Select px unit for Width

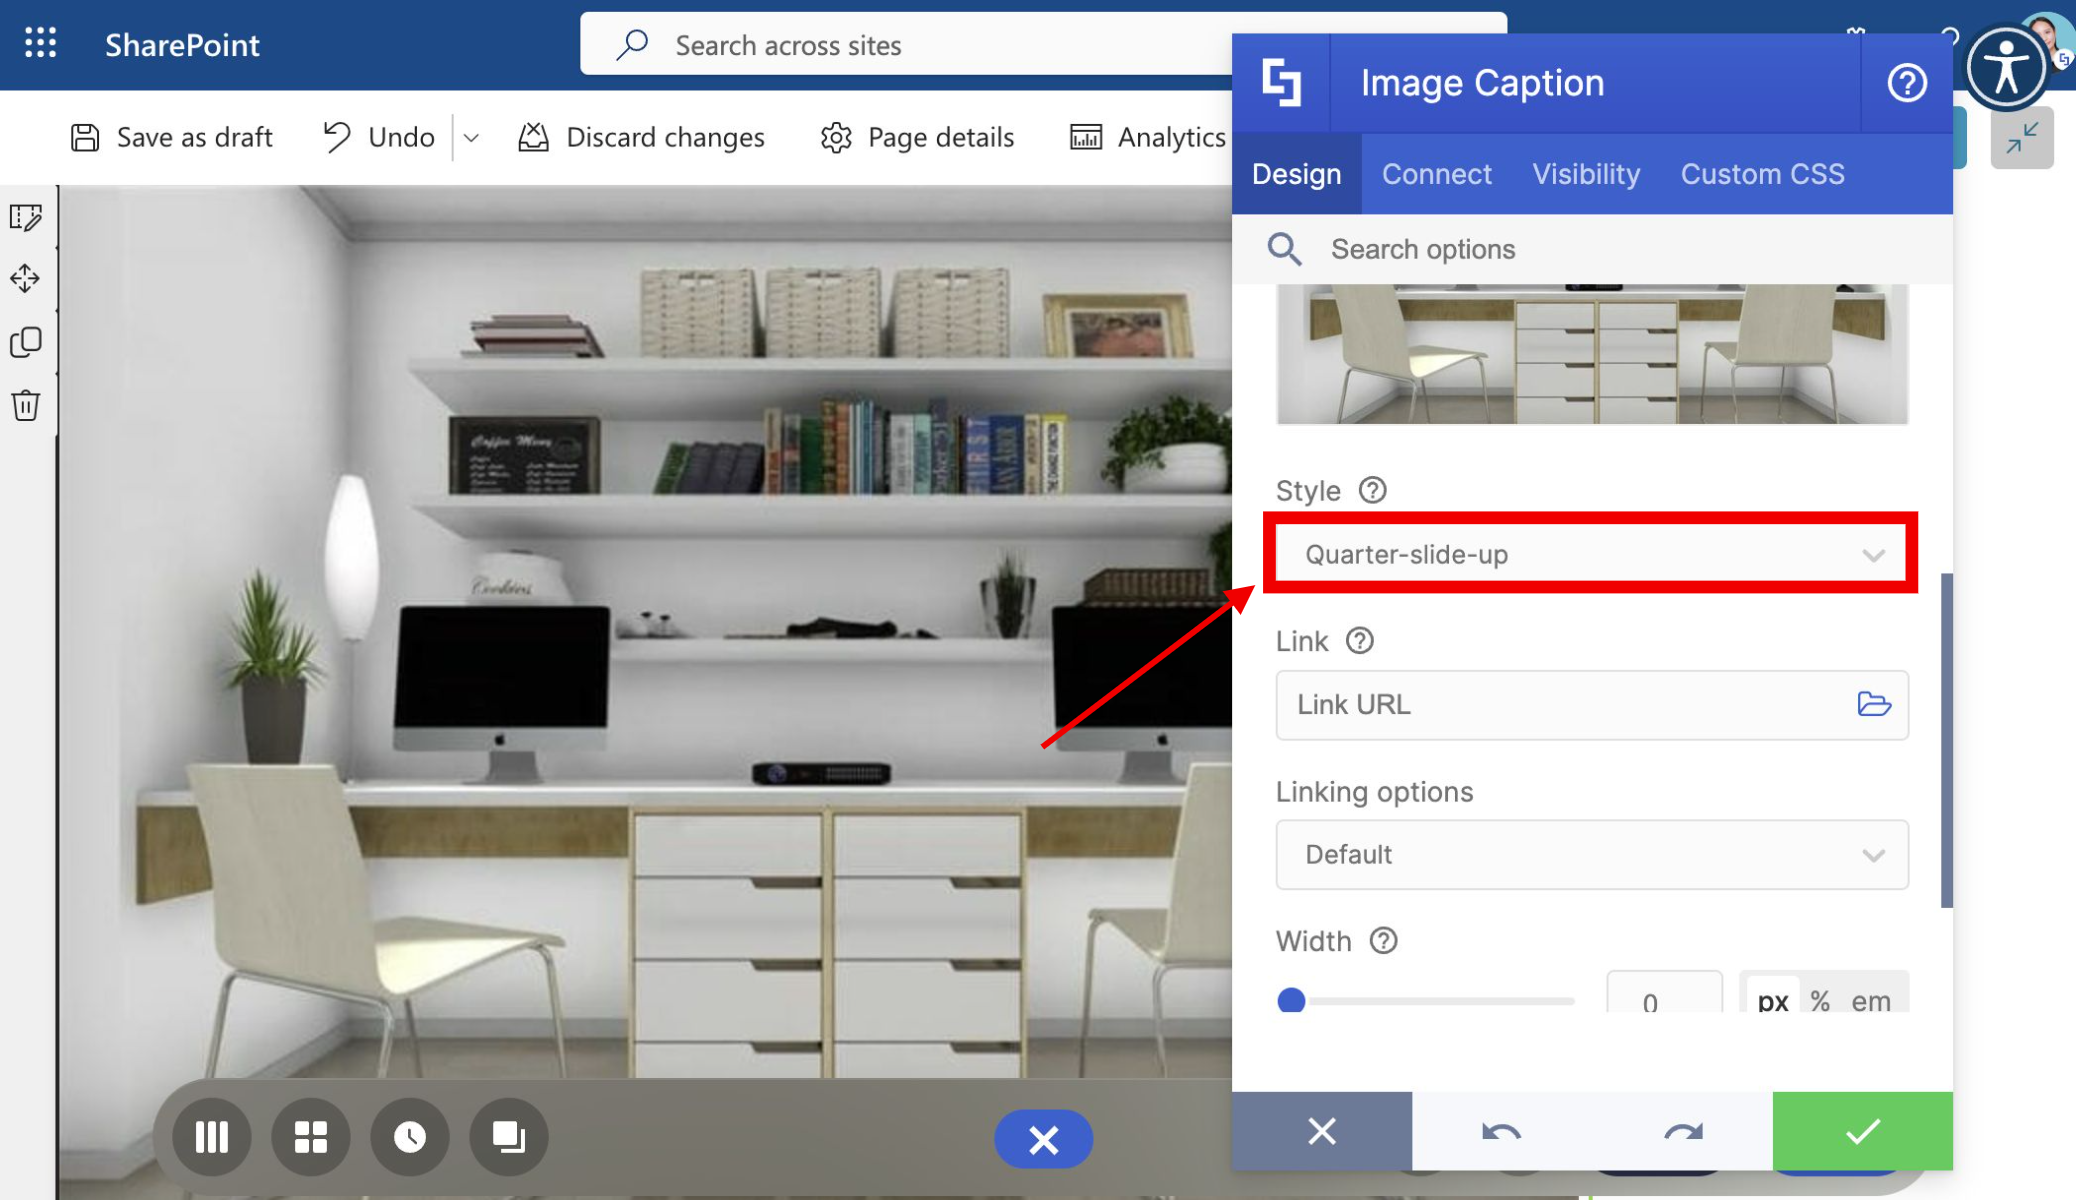[x=1772, y=1000]
